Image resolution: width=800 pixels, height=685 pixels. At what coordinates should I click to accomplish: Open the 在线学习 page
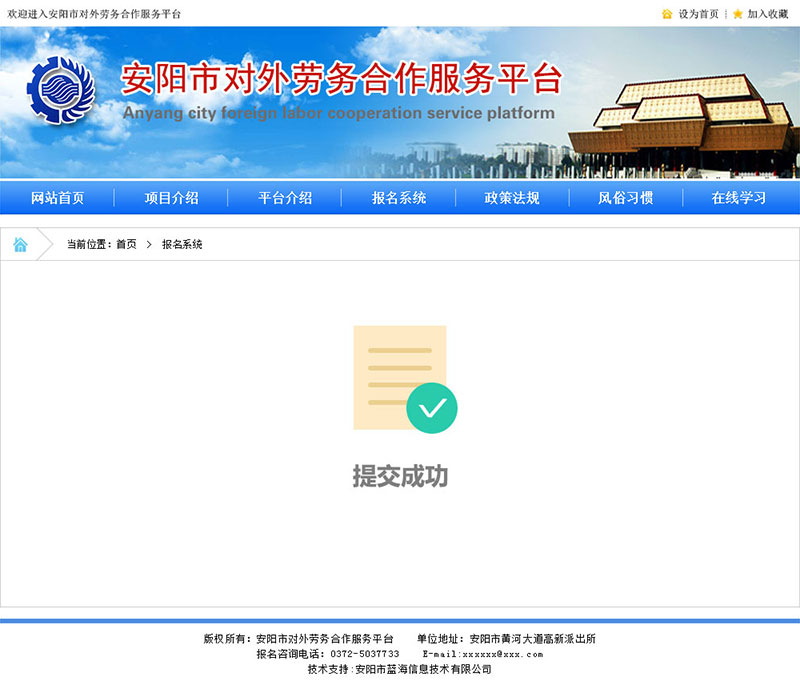pos(739,198)
